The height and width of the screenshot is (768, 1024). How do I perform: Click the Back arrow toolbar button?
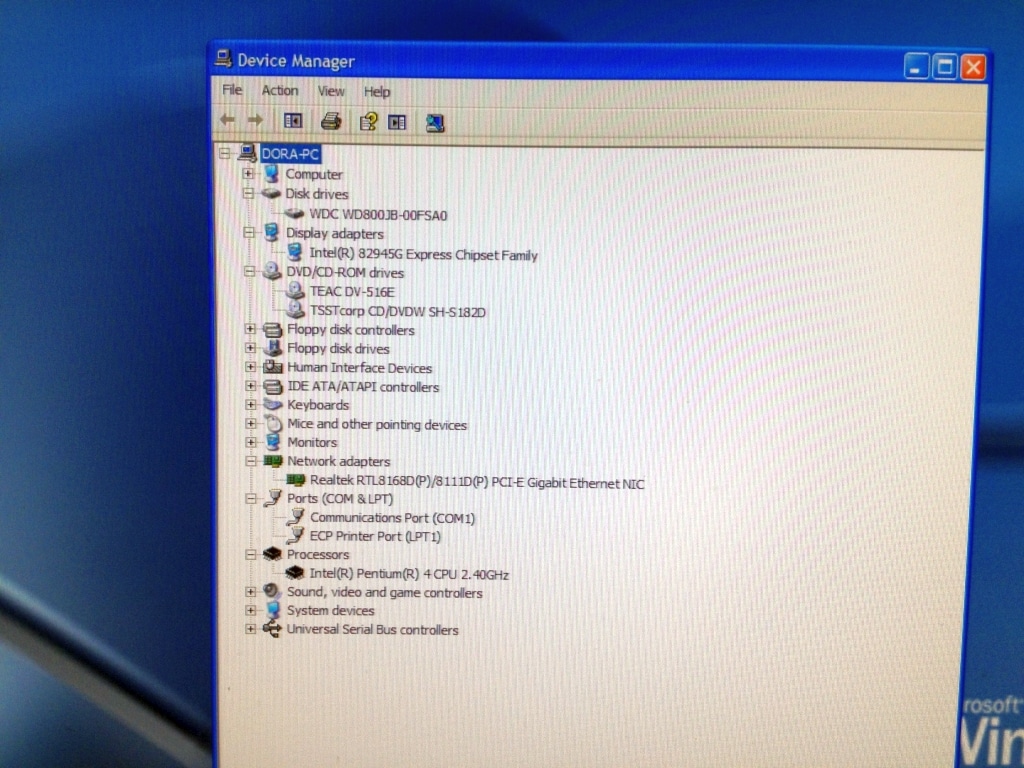pyautogui.click(x=227, y=120)
